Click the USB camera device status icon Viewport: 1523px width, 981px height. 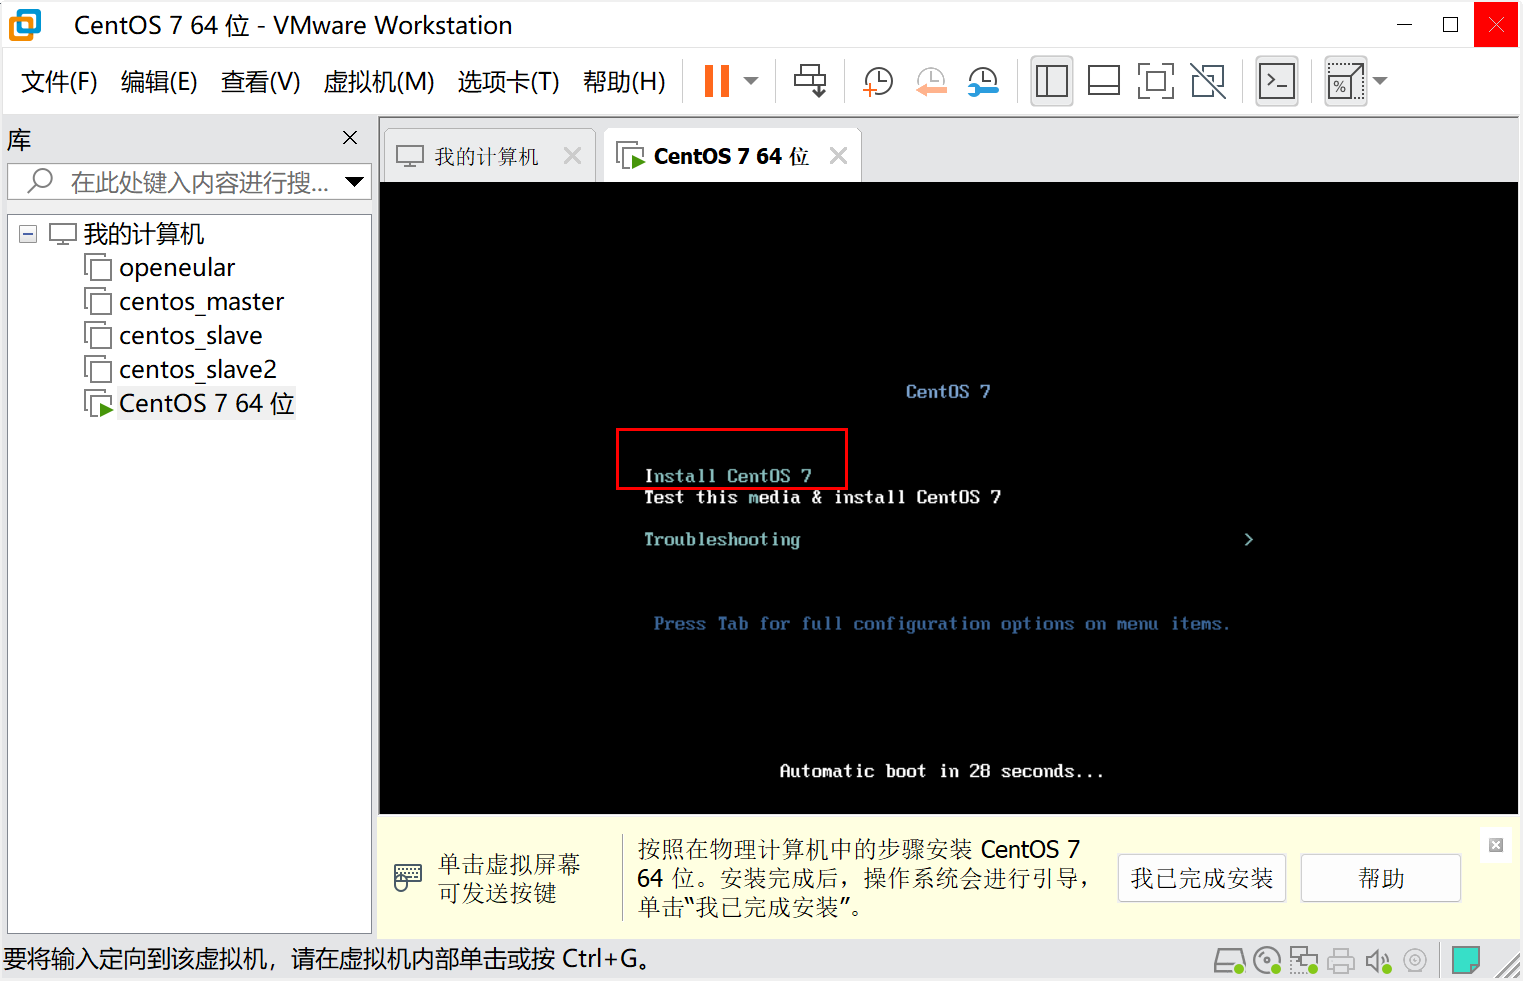tap(1415, 961)
